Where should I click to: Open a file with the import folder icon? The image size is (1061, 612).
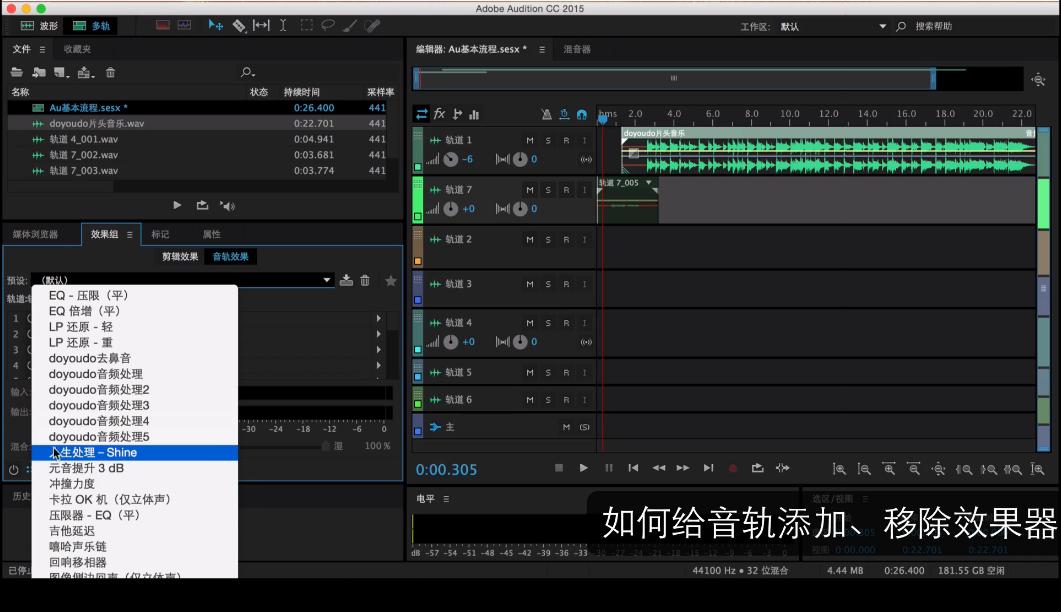17,72
